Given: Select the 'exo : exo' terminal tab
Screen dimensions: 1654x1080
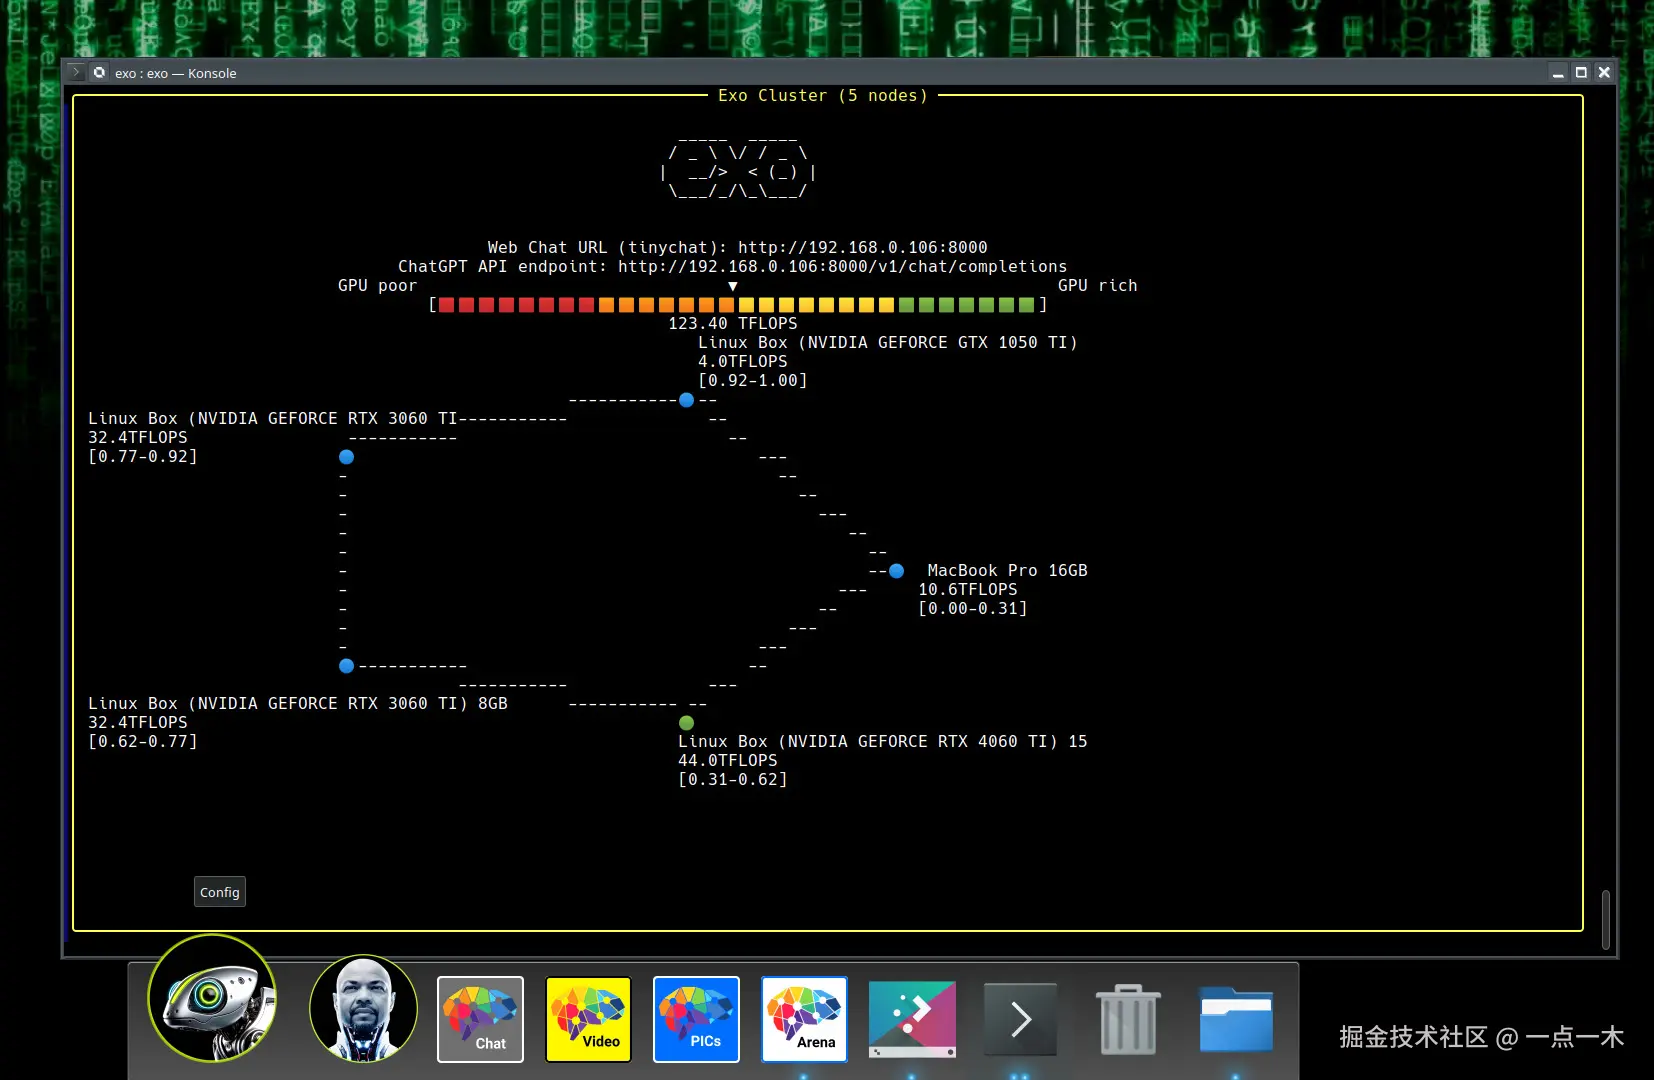Looking at the screenshot, I should point(175,73).
